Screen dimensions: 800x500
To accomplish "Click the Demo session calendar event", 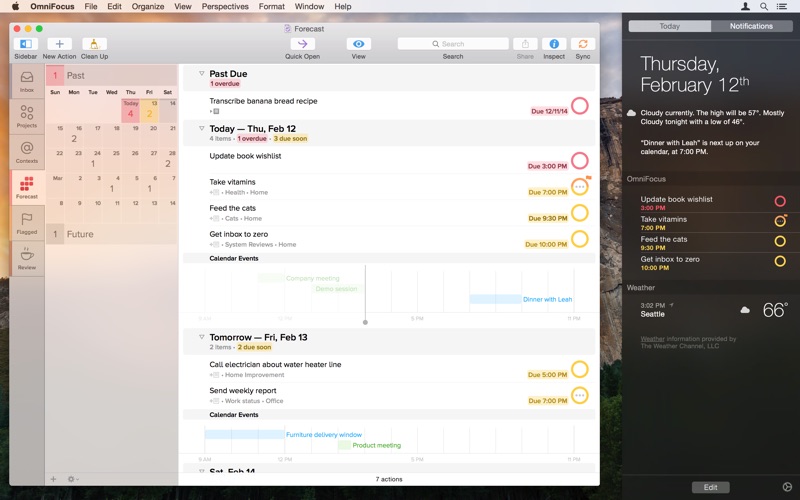I will point(335,289).
